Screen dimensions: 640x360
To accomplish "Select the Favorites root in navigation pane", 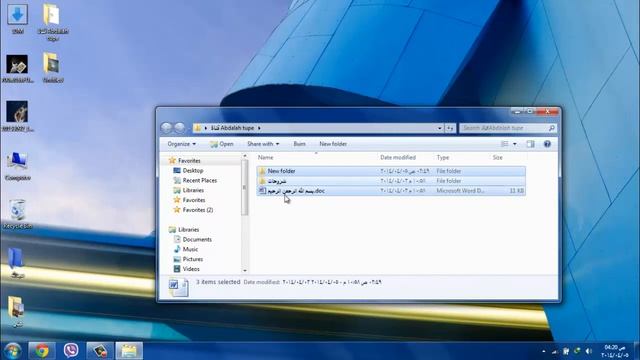I will pyautogui.click(x=184, y=161).
